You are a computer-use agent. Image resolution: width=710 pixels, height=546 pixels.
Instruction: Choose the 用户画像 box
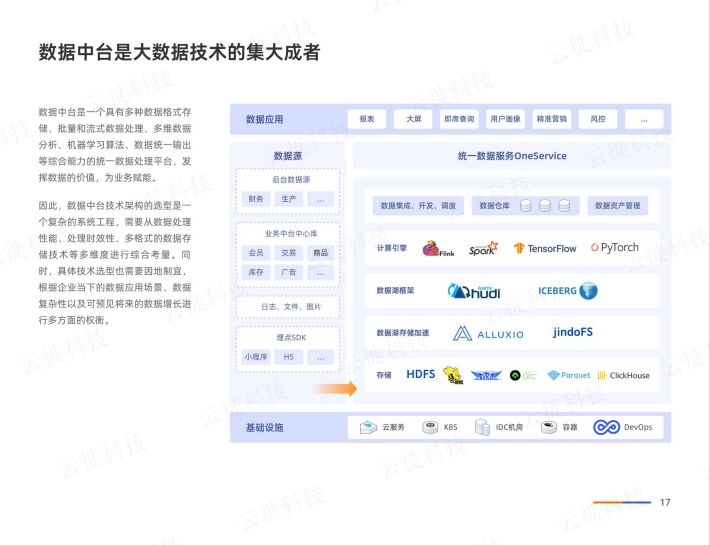(x=505, y=119)
